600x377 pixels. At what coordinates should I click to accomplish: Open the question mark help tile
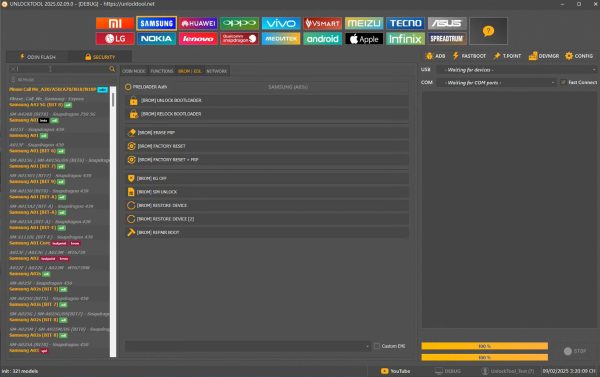[x=488, y=31]
